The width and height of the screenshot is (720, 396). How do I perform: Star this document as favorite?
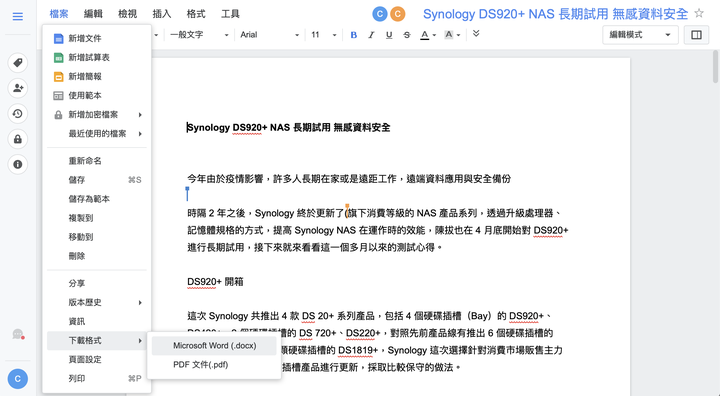(x=699, y=13)
